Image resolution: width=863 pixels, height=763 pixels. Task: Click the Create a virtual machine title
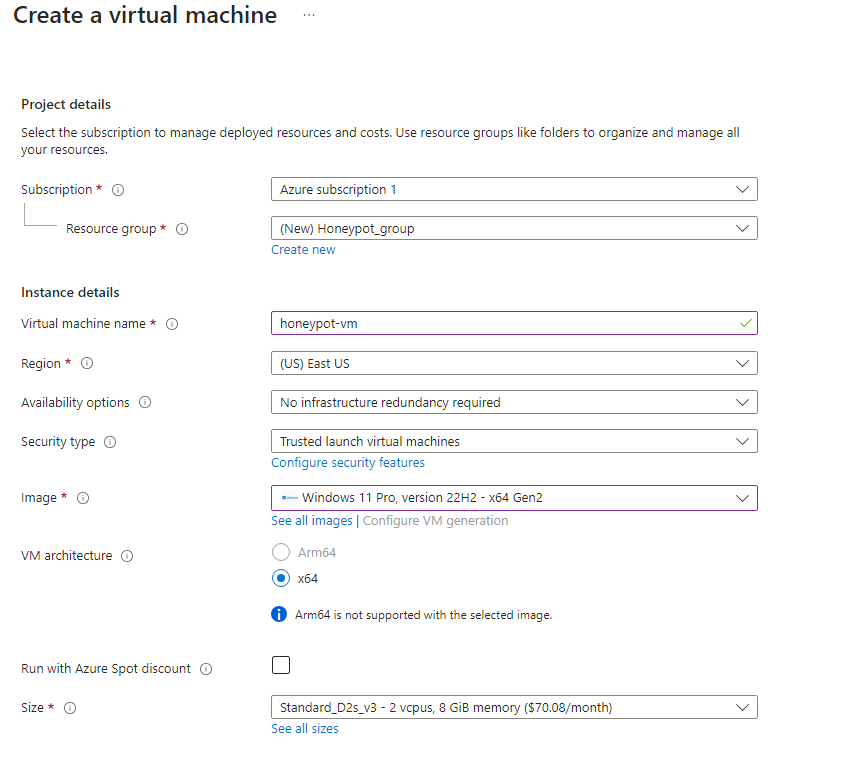tap(145, 15)
